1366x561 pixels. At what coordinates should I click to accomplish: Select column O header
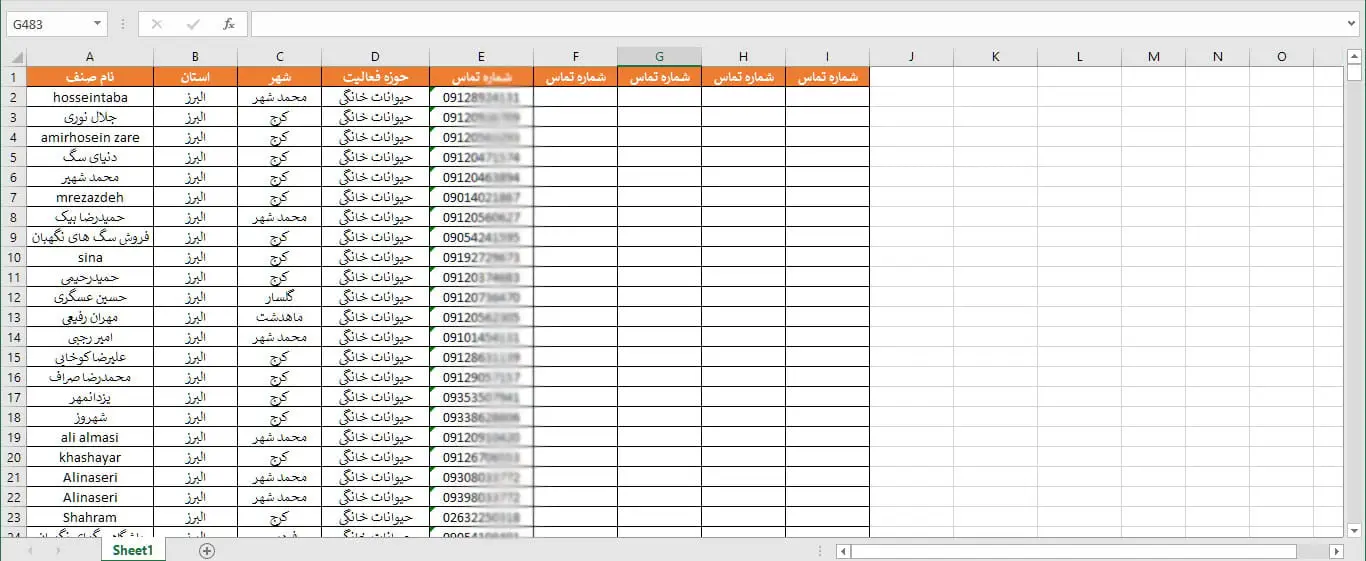coord(1281,57)
